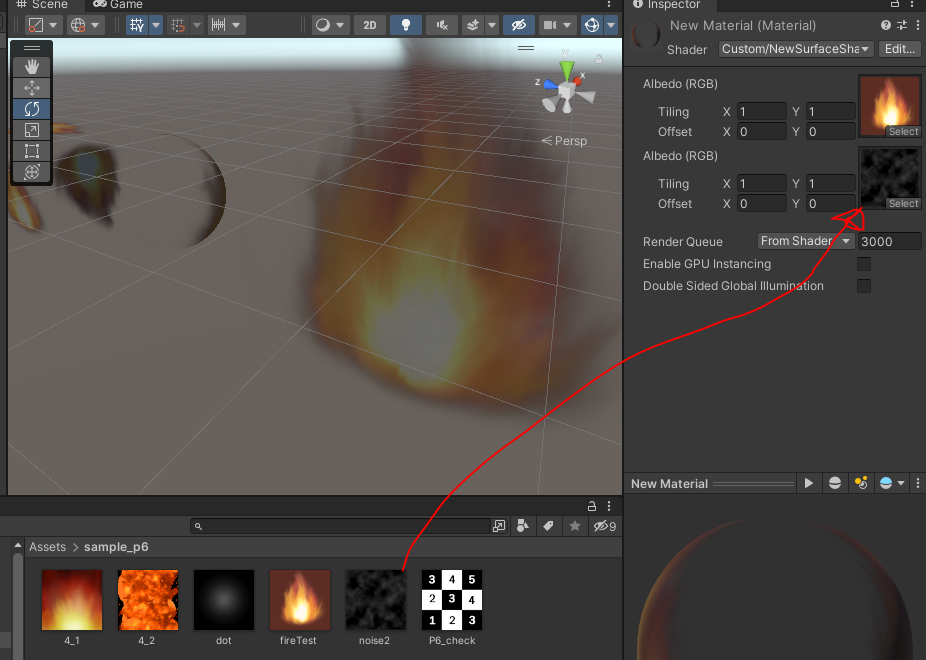The image size is (926, 660).
Task: Toggle scene lighting bulb button
Action: coord(406,25)
